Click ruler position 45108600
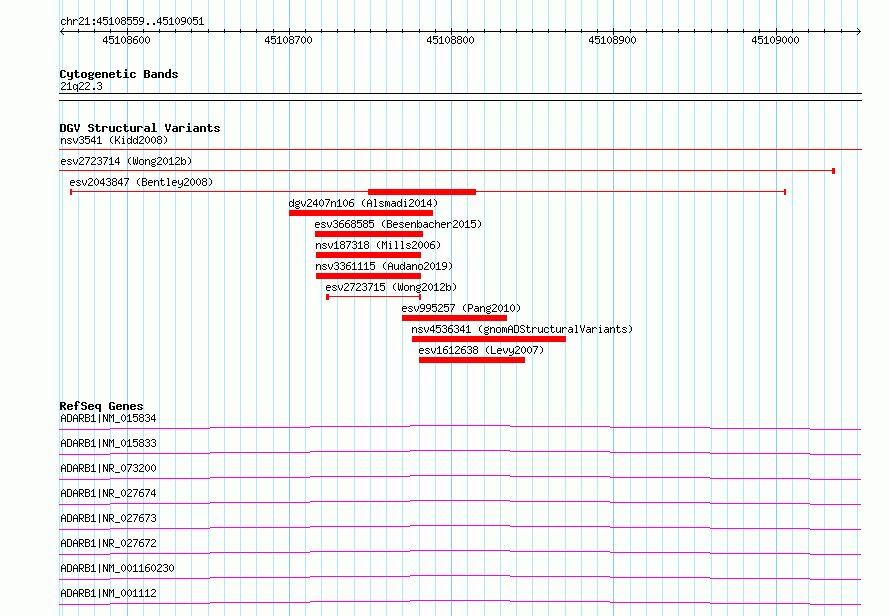Screen dimensions: 890x616 coord(127,40)
